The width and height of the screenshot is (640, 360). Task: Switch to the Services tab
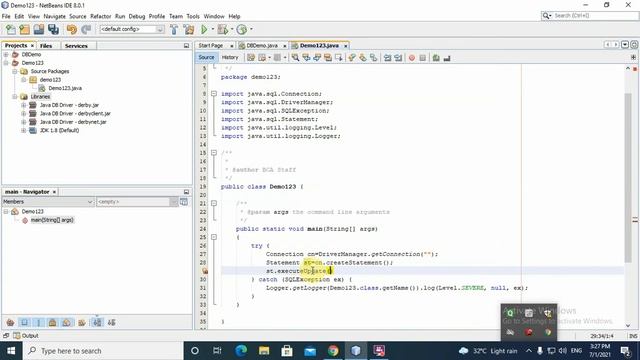coord(76,46)
